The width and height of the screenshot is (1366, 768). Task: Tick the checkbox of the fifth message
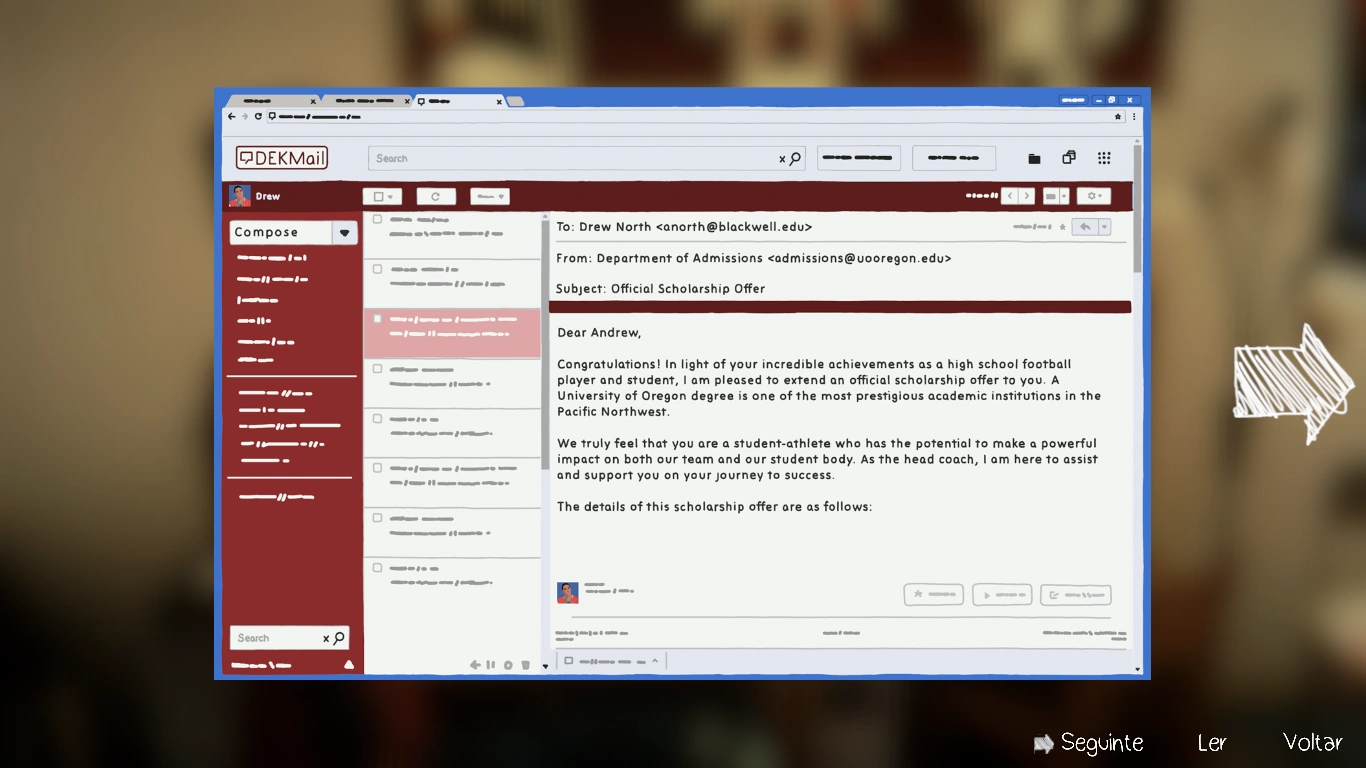point(378,418)
